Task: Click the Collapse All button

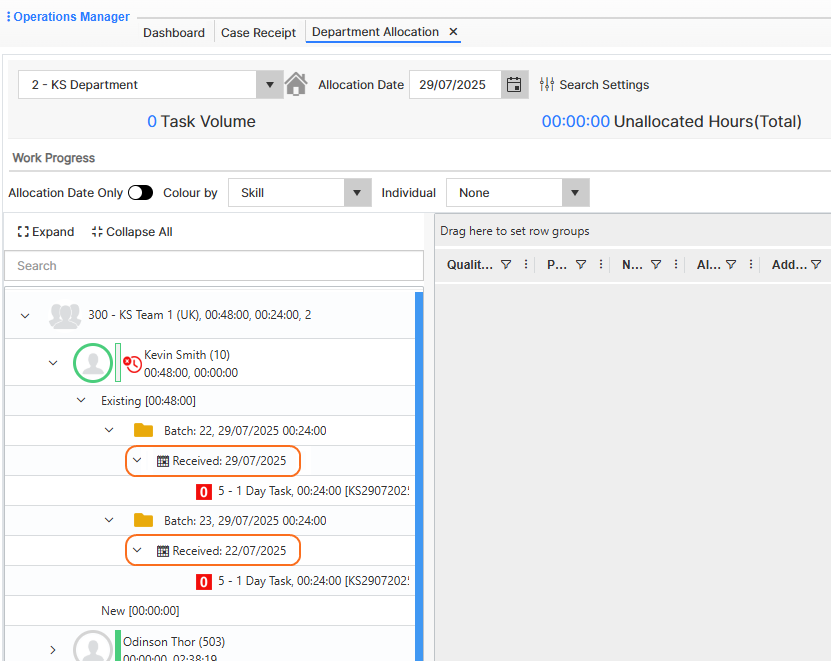Action: tap(131, 231)
